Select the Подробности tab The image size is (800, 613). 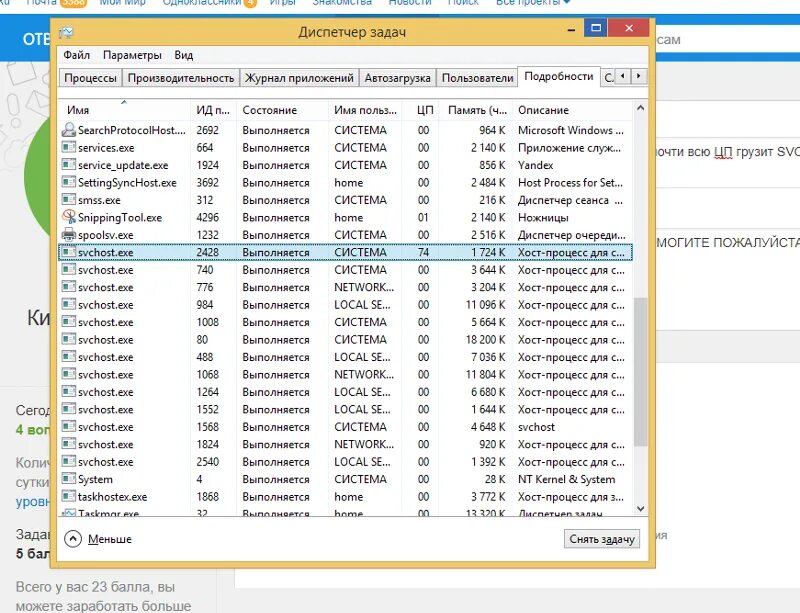tap(559, 77)
